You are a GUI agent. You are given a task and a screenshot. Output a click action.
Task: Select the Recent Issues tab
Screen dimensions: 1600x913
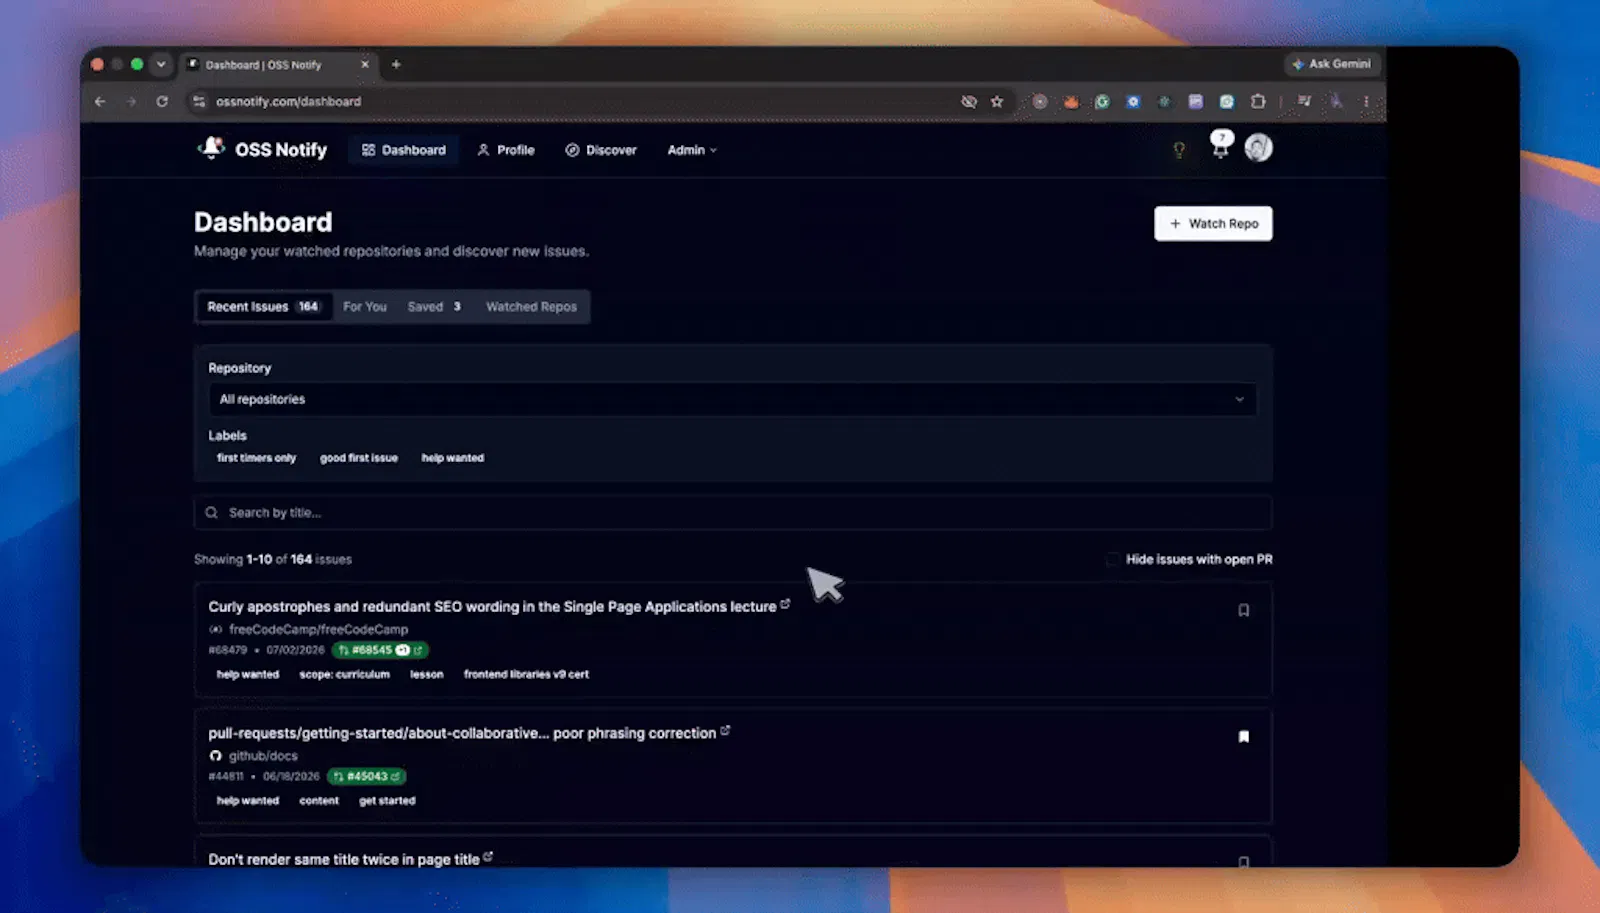pos(263,307)
